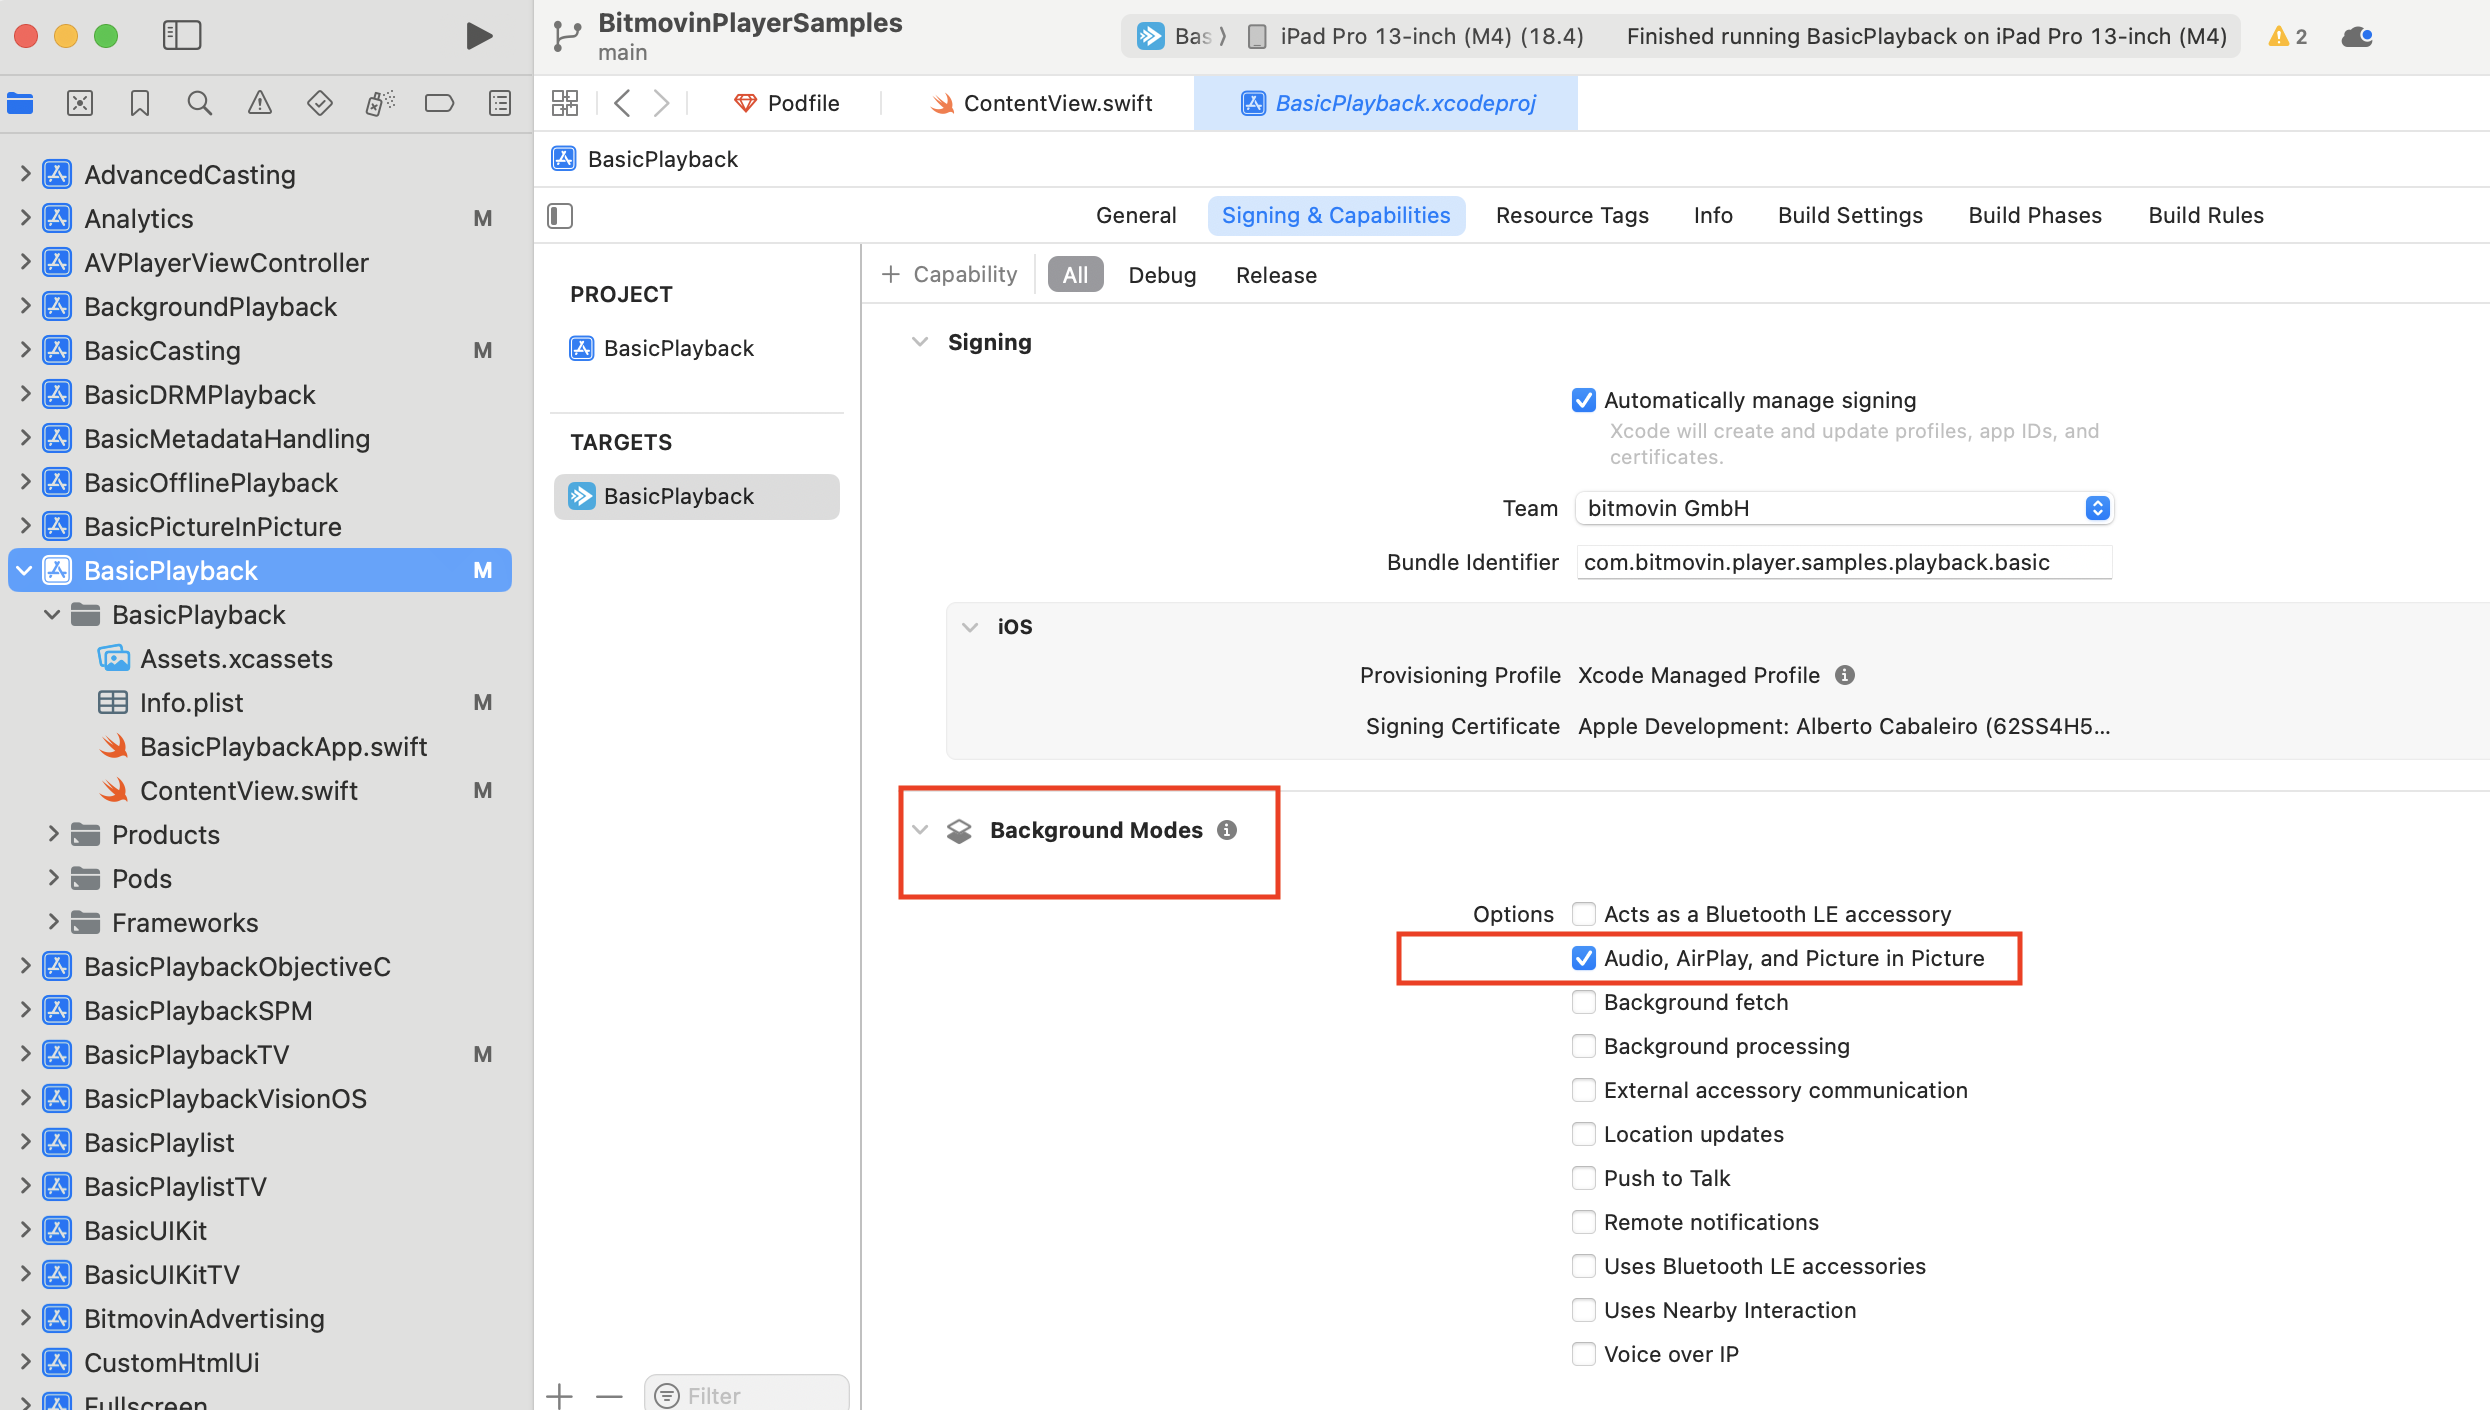The image size is (2490, 1410).
Task: Click the Bundle Identifier text field
Action: (x=1843, y=562)
